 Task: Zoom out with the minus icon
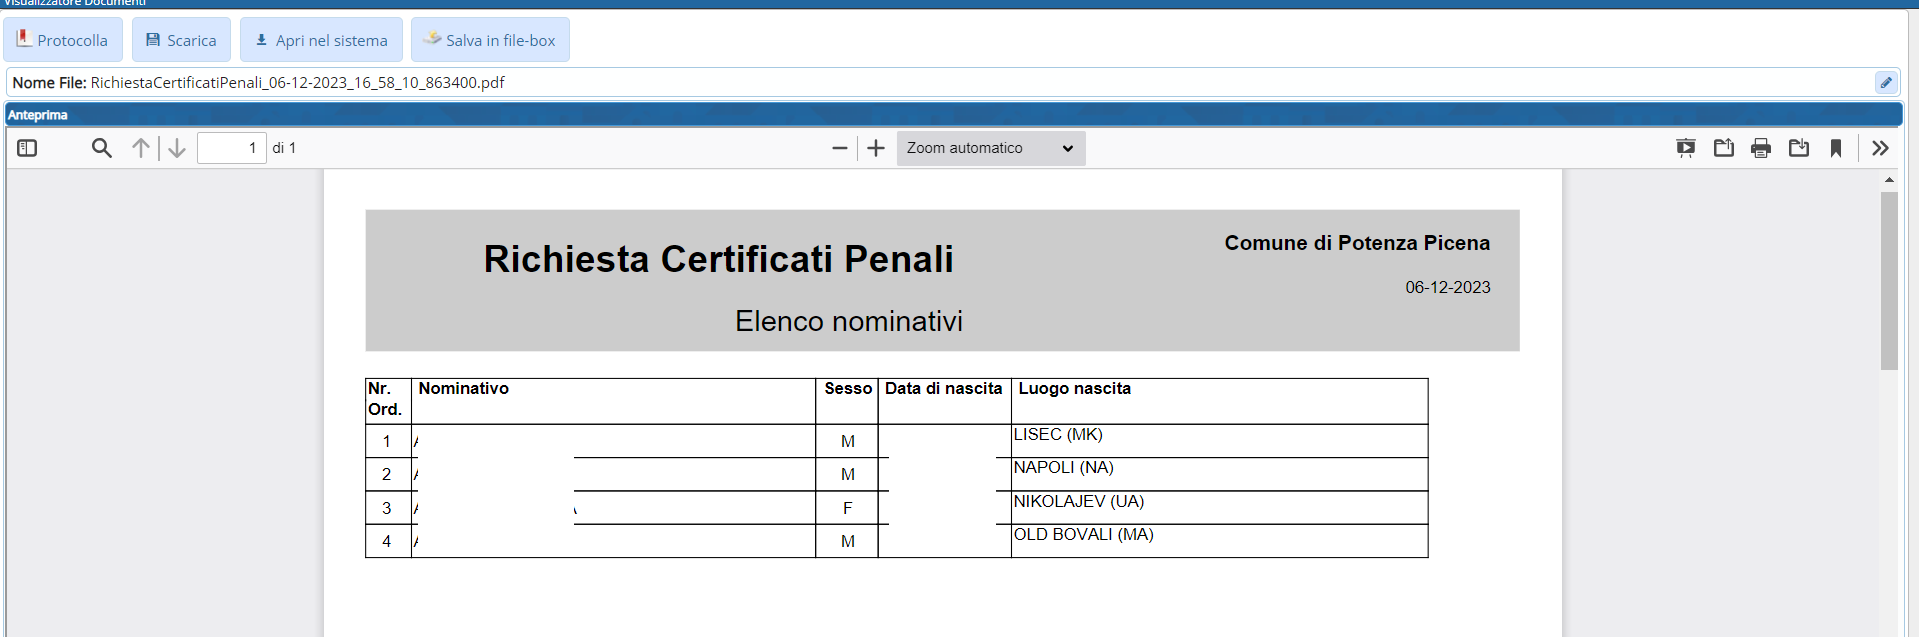(839, 148)
